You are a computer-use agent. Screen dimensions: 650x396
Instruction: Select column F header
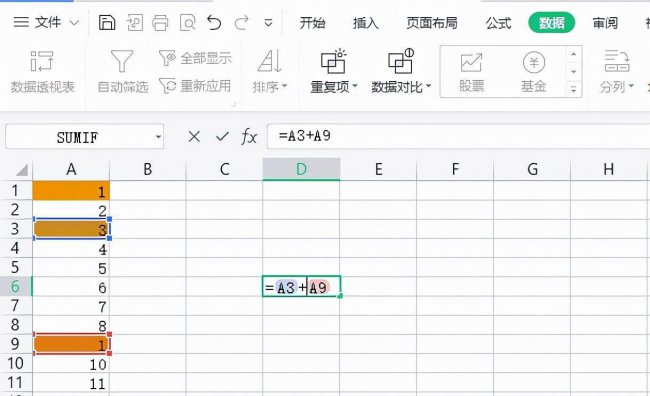pyautogui.click(x=455, y=169)
